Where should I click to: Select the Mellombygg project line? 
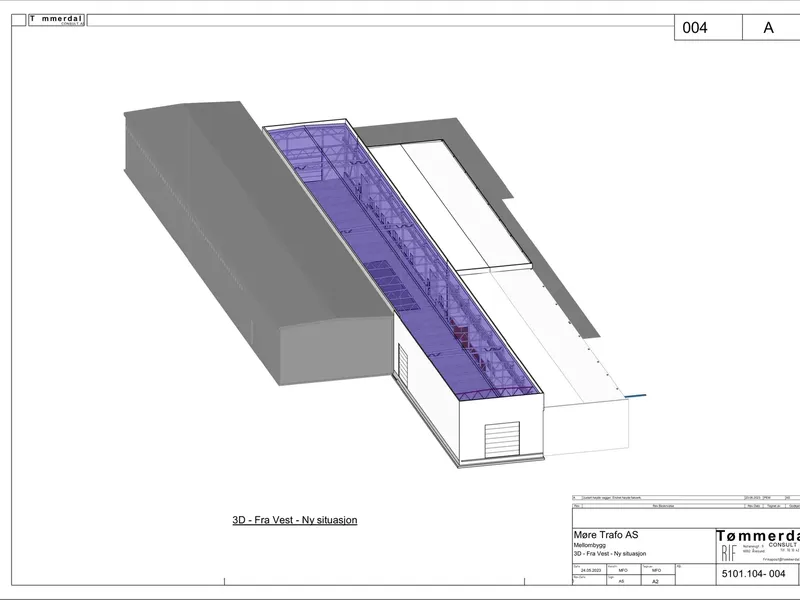(x=589, y=545)
